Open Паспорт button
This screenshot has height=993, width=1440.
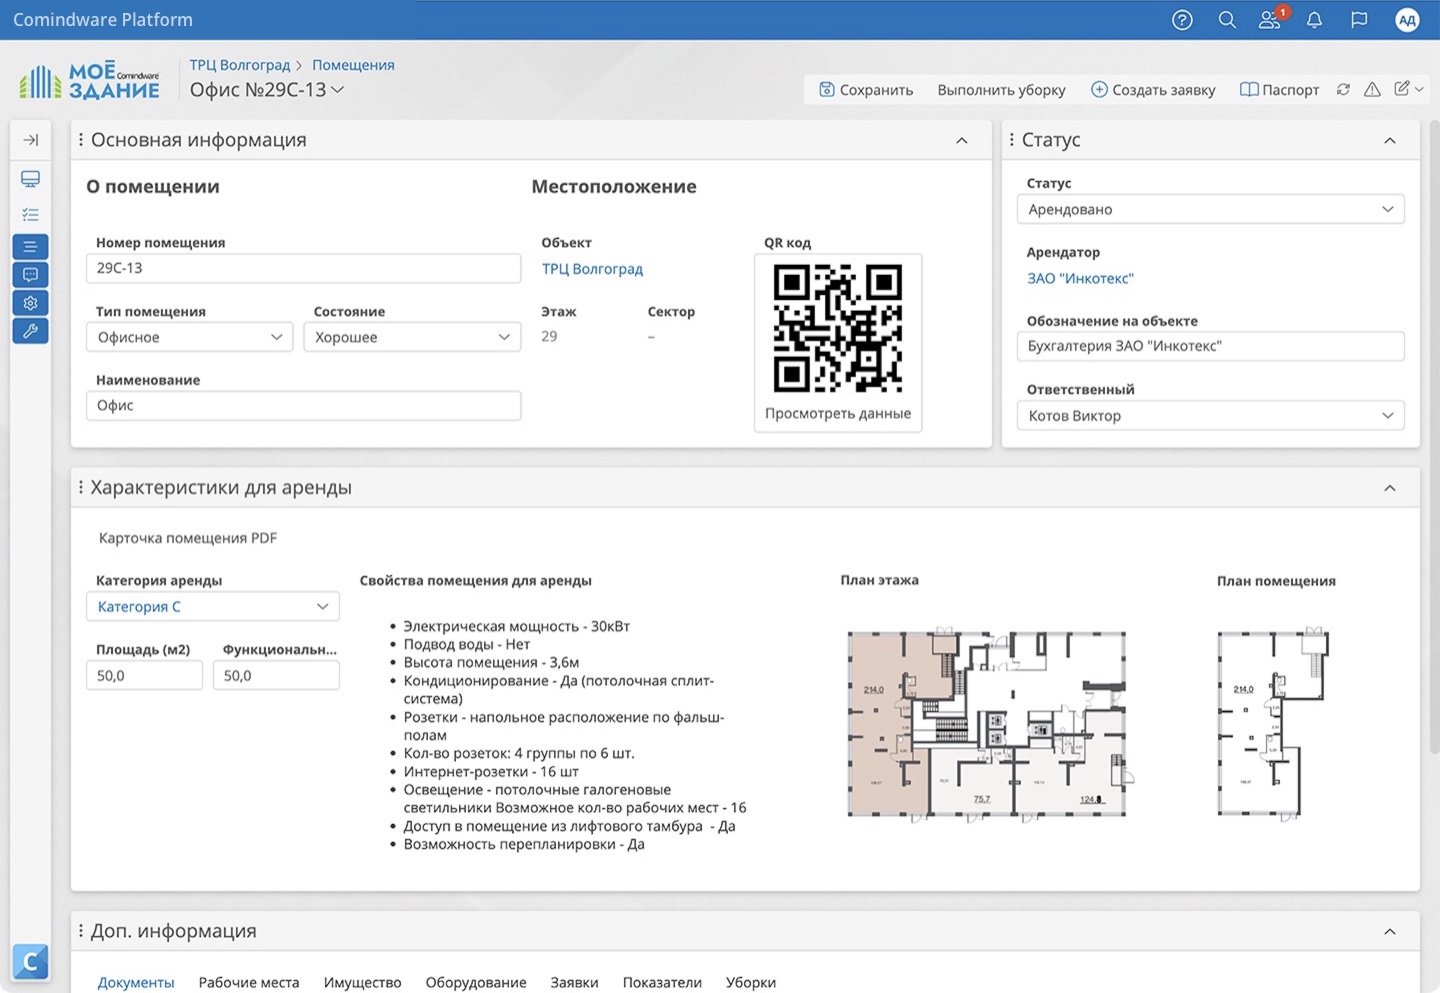tap(1279, 89)
